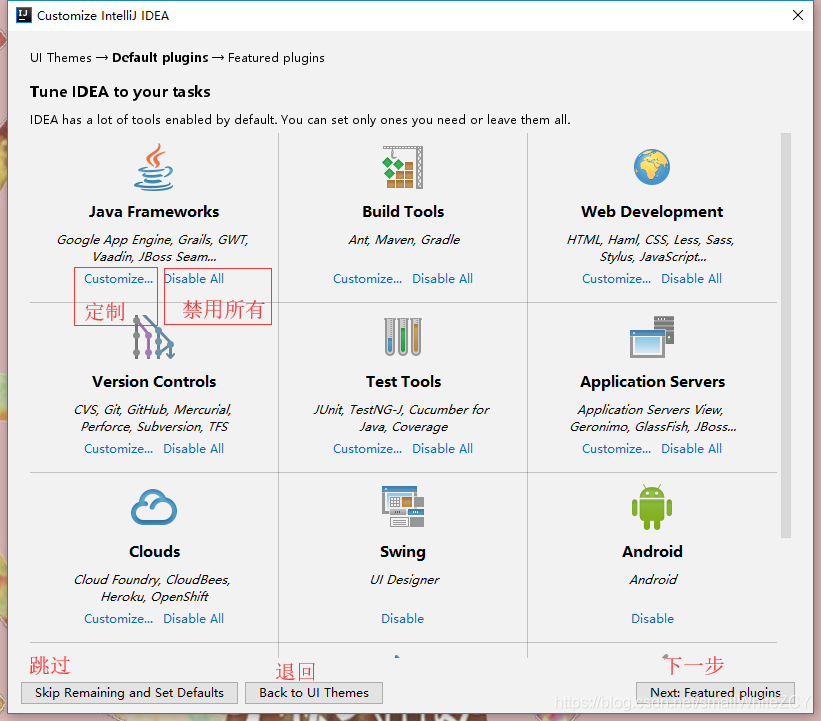Open Customize for Version Controls

[x=118, y=449]
